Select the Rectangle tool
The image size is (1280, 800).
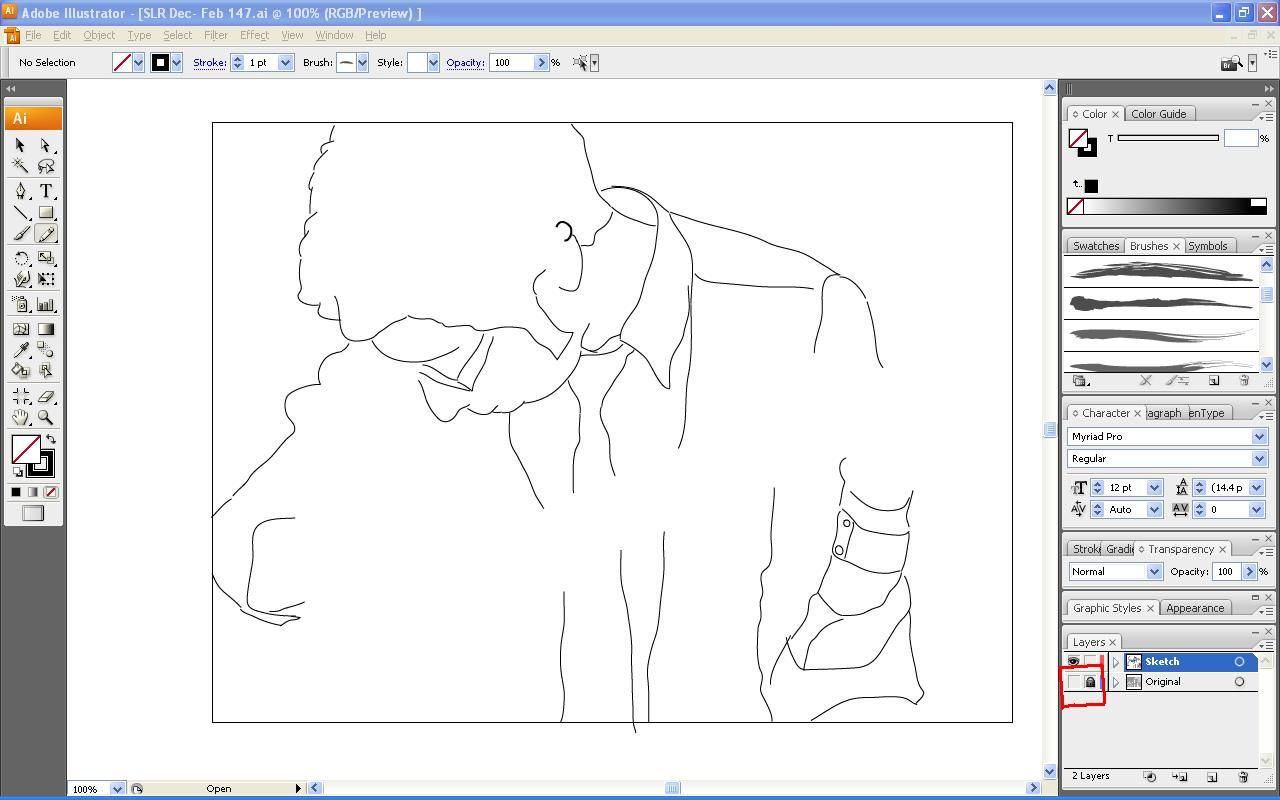pos(46,212)
